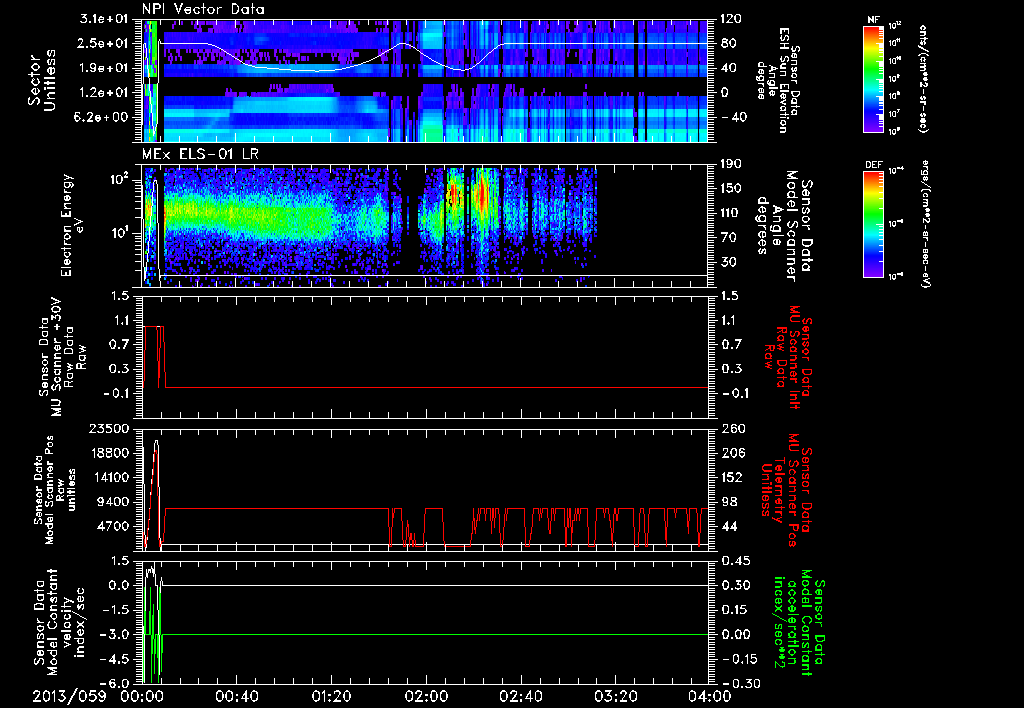
Task: Click the red 'MU Scanner Inh Raw Data' label
Action: tap(788, 357)
